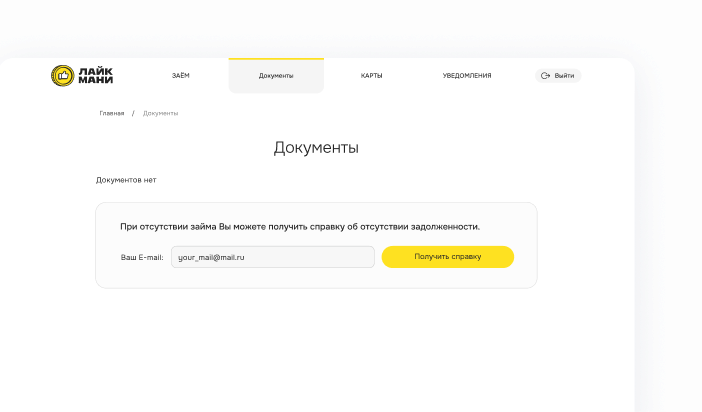Click the text about справку об отсутствии задолженности
This screenshot has width=702, height=412.
pyautogui.click(x=299, y=227)
